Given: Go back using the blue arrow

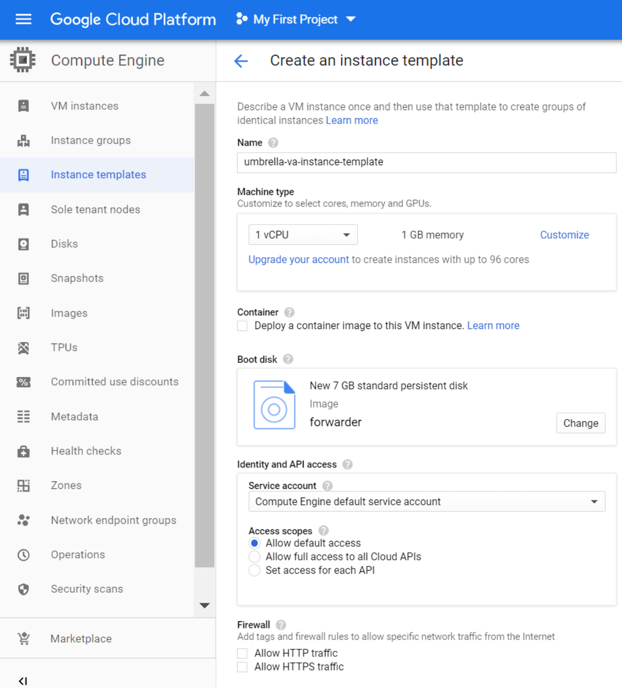Looking at the screenshot, I should click(241, 61).
